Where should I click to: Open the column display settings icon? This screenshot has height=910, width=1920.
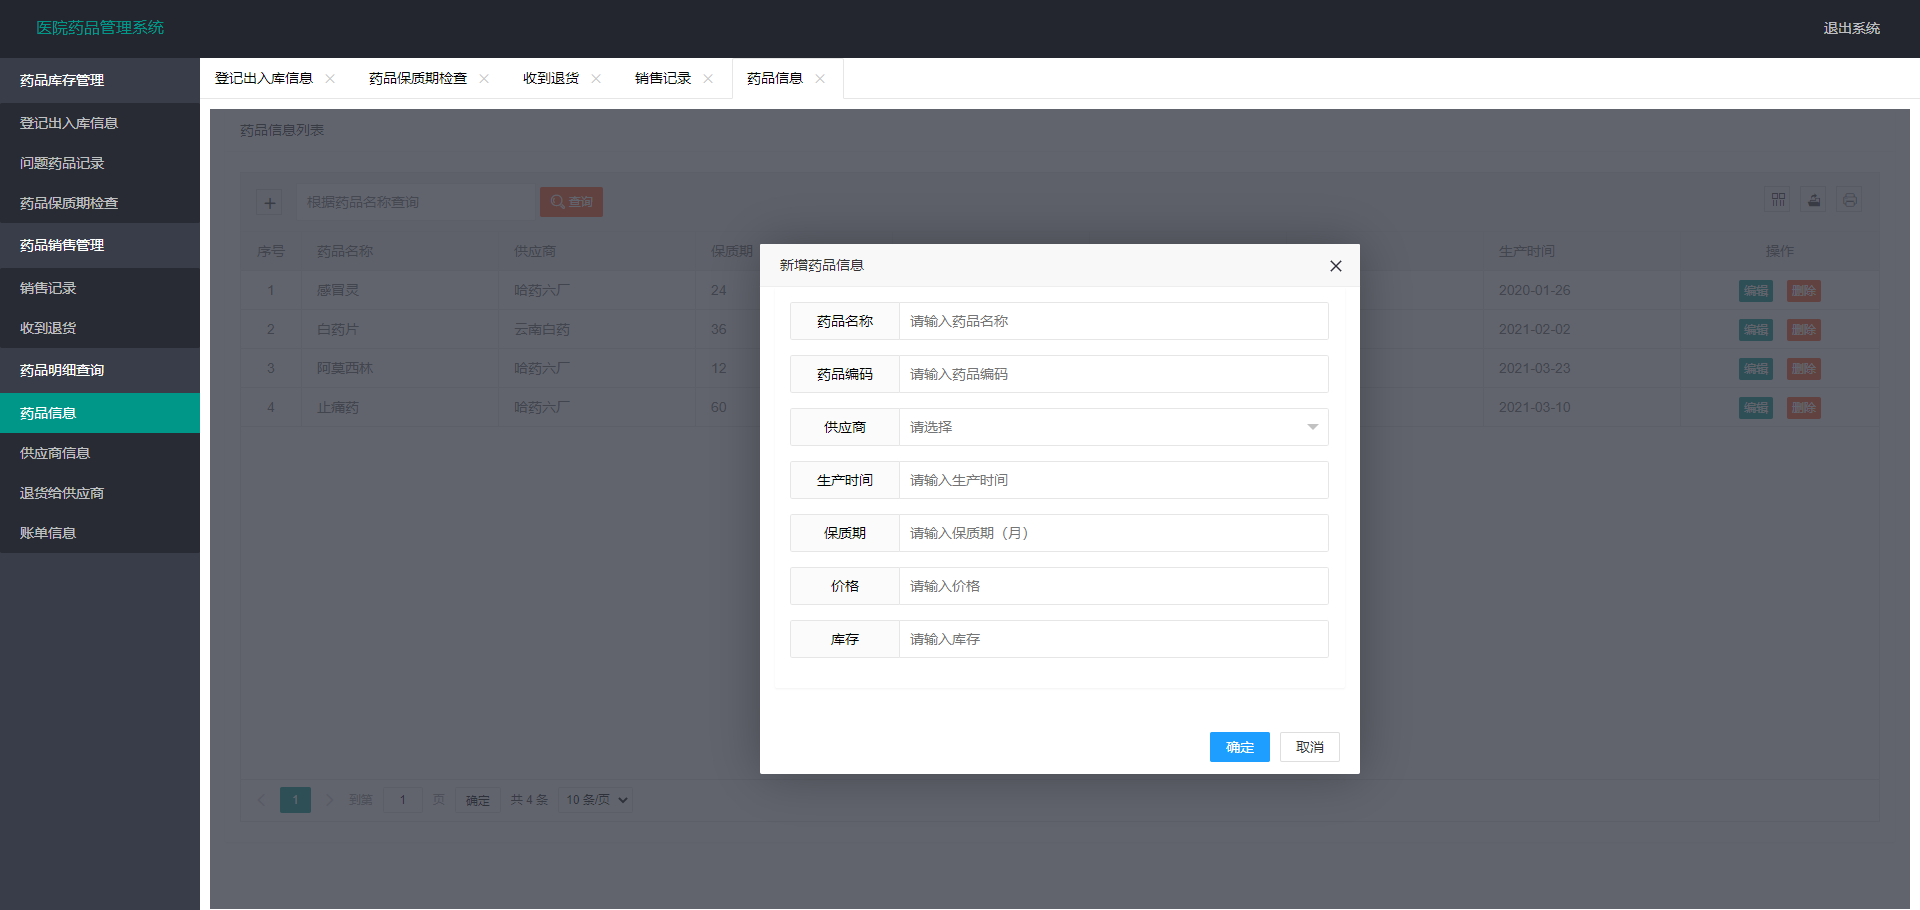[x=1777, y=200]
